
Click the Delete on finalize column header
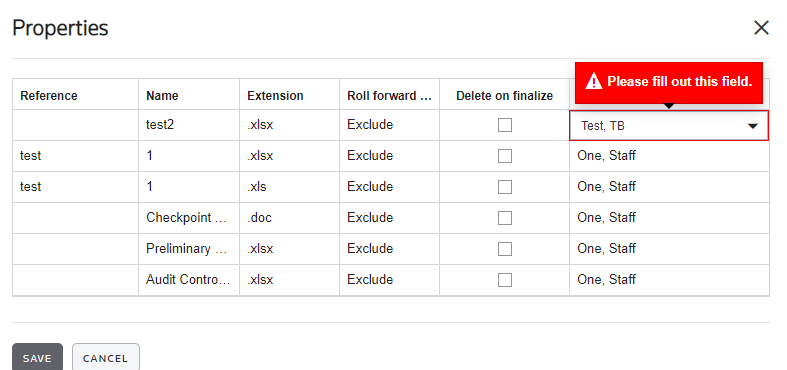(x=504, y=95)
